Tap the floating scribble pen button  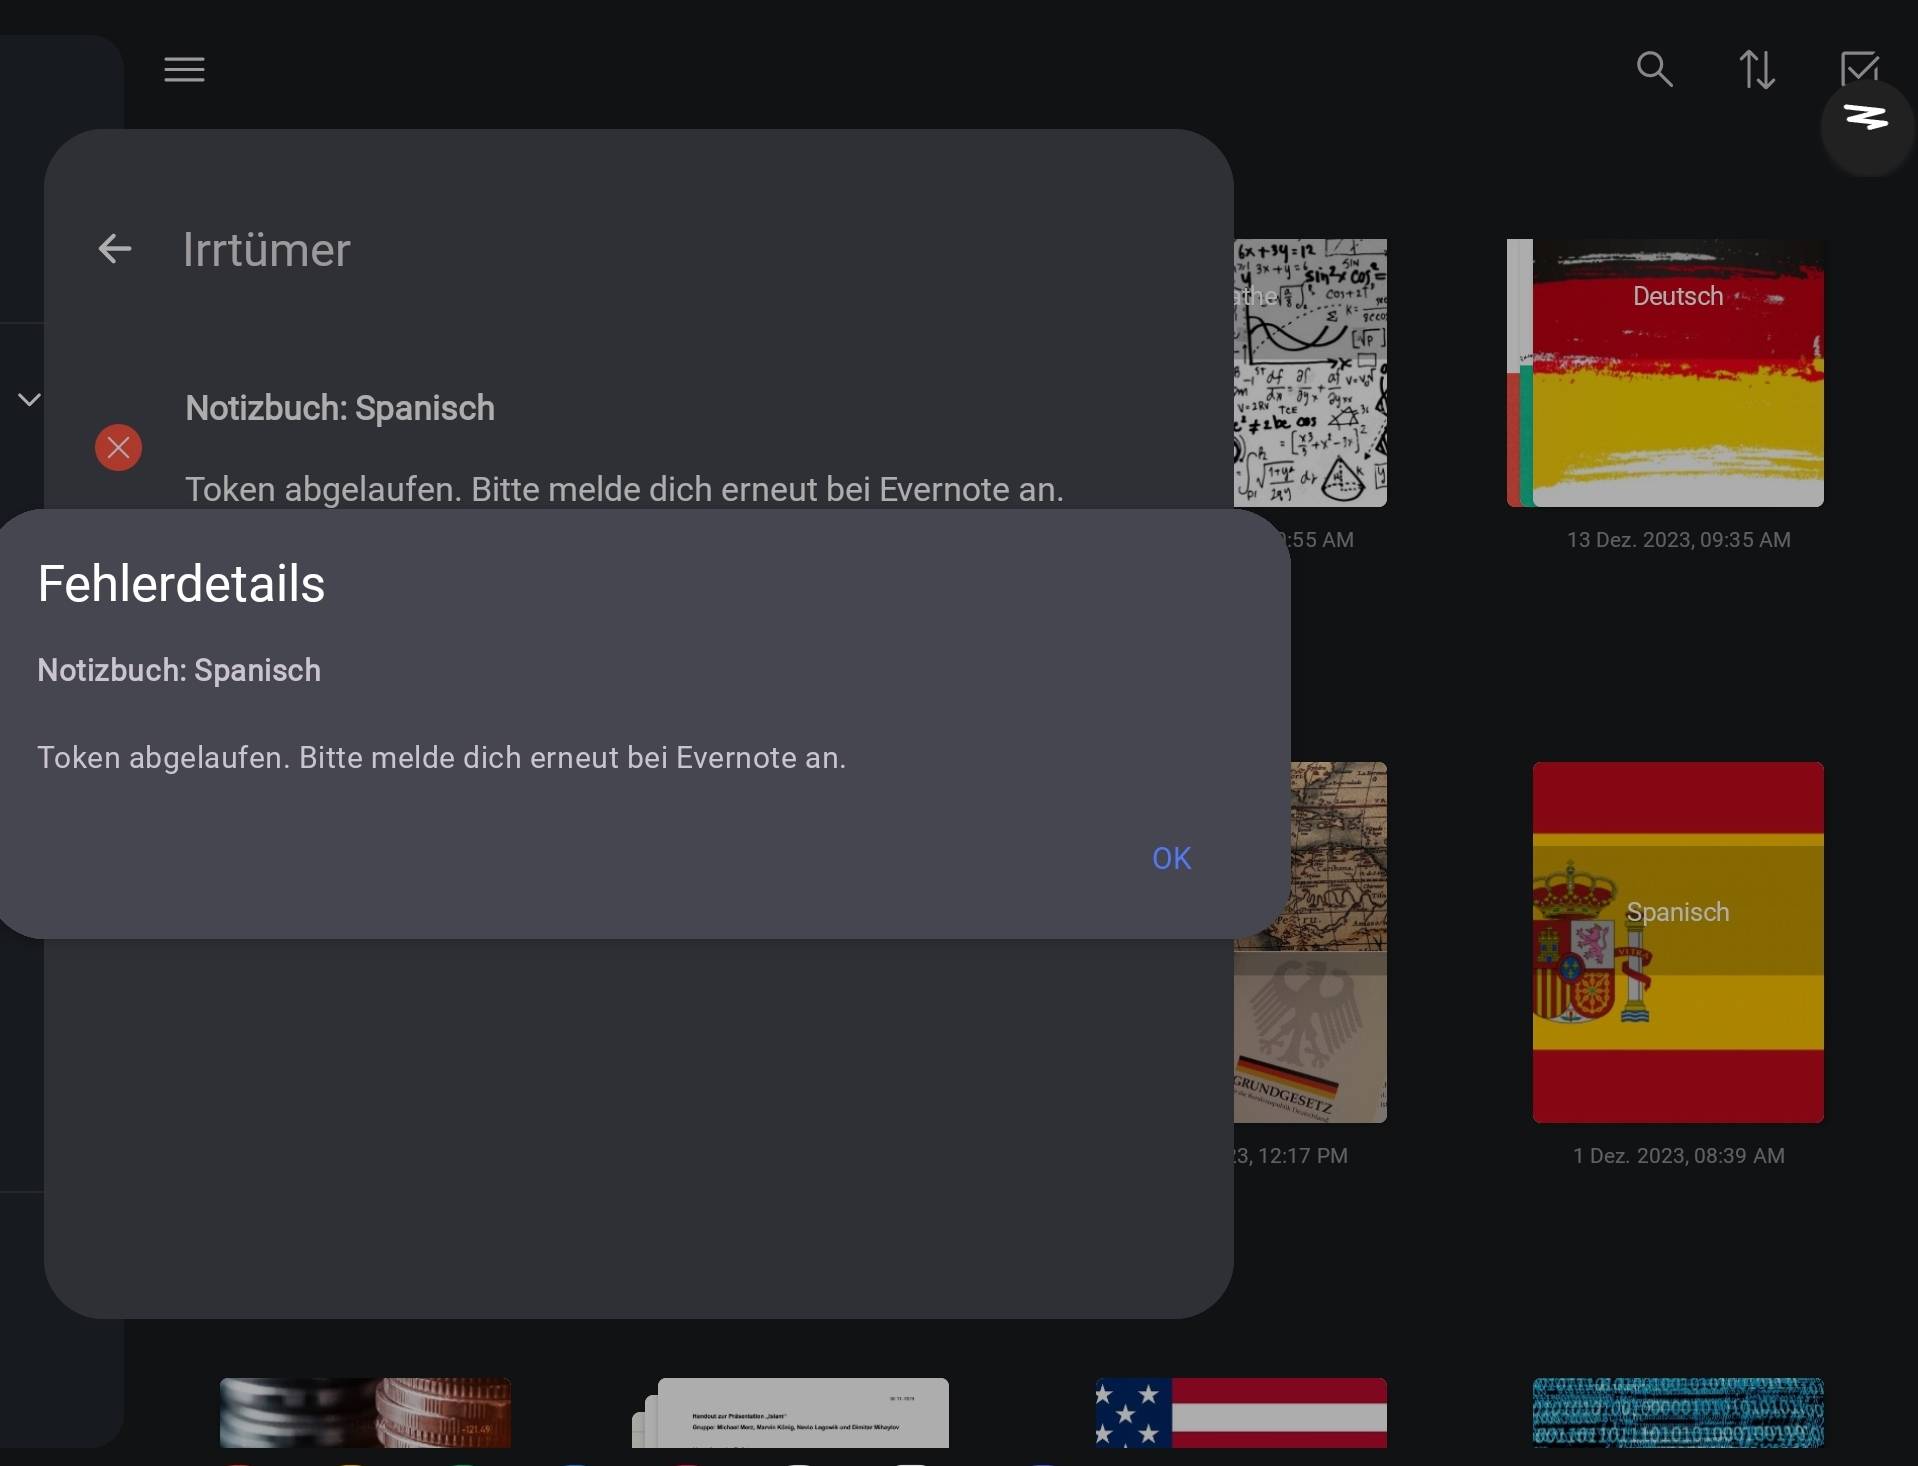click(x=1866, y=120)
